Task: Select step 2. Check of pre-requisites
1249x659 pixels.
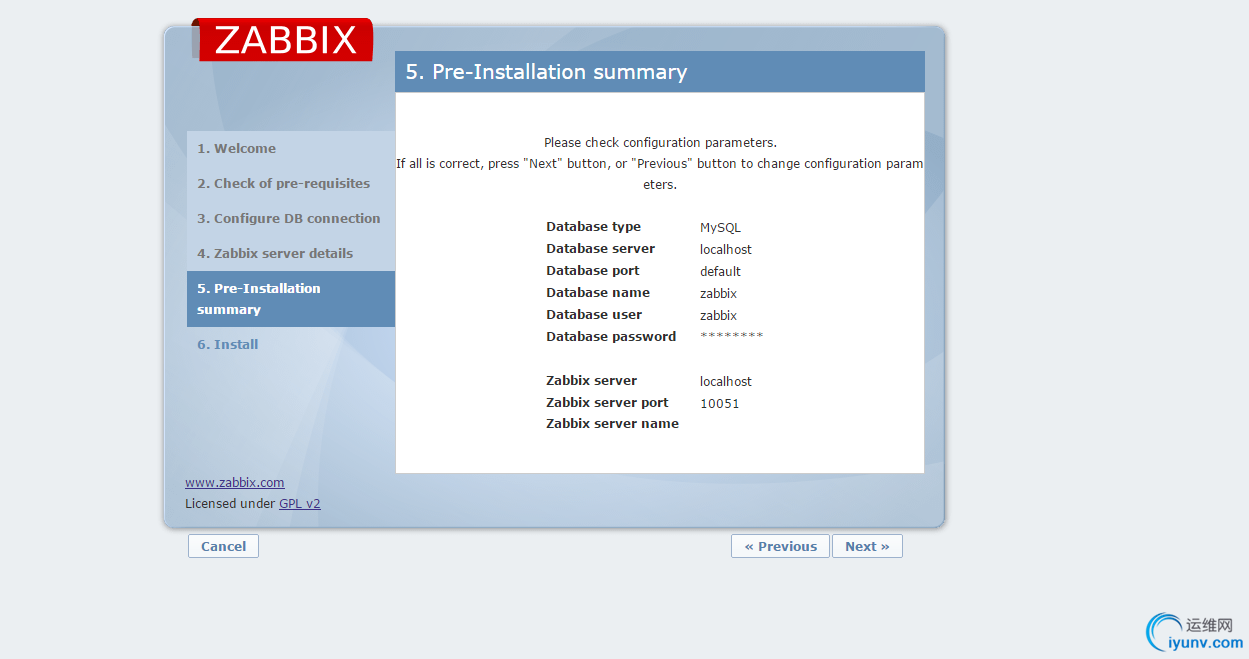Action: tap(291, 183)
